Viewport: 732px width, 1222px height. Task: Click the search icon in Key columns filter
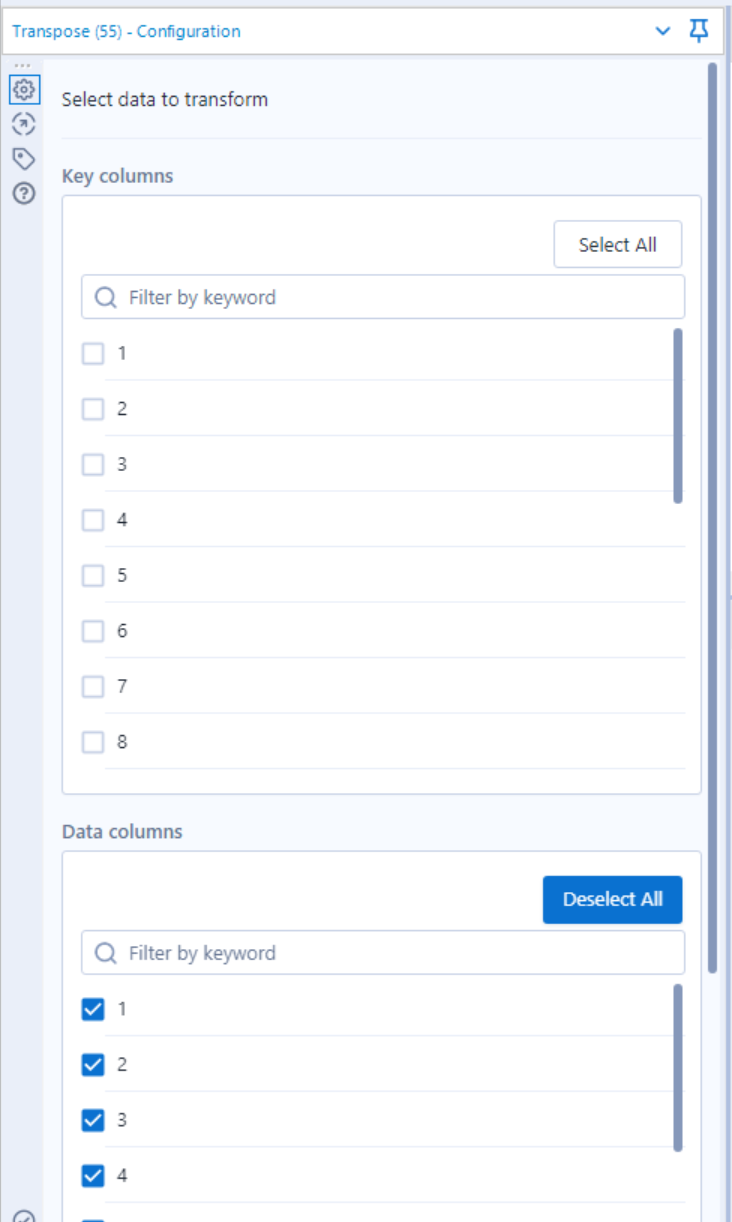pyautogui.click(x=105, y=297)
